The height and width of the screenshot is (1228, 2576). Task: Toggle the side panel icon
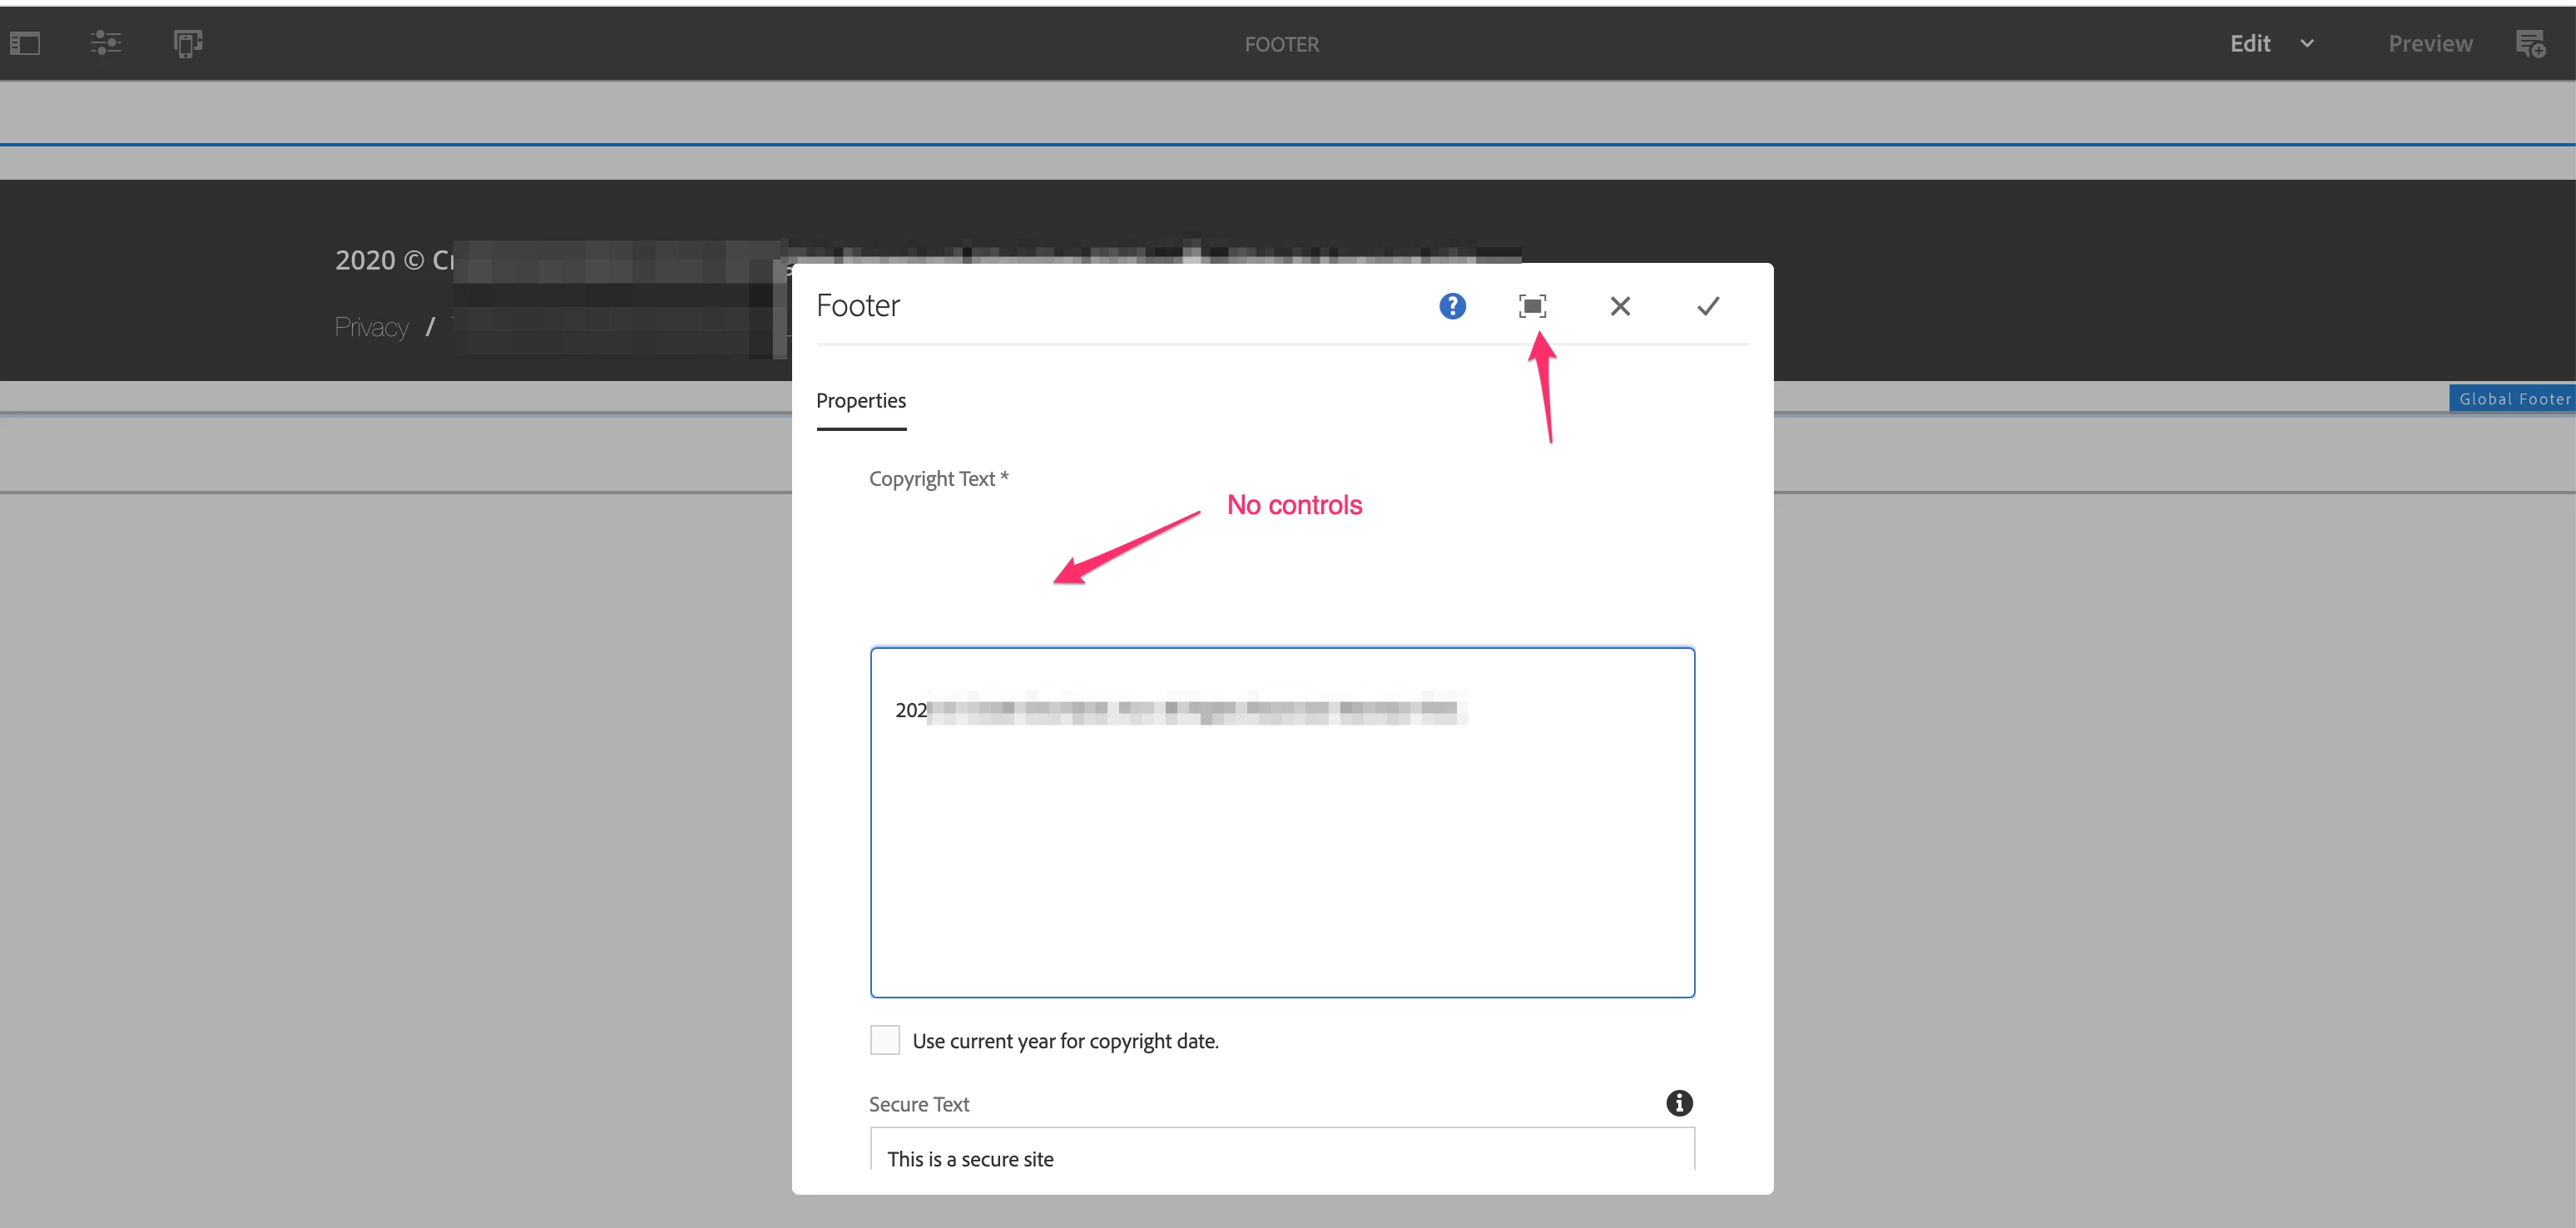click(x=25, y=44)
